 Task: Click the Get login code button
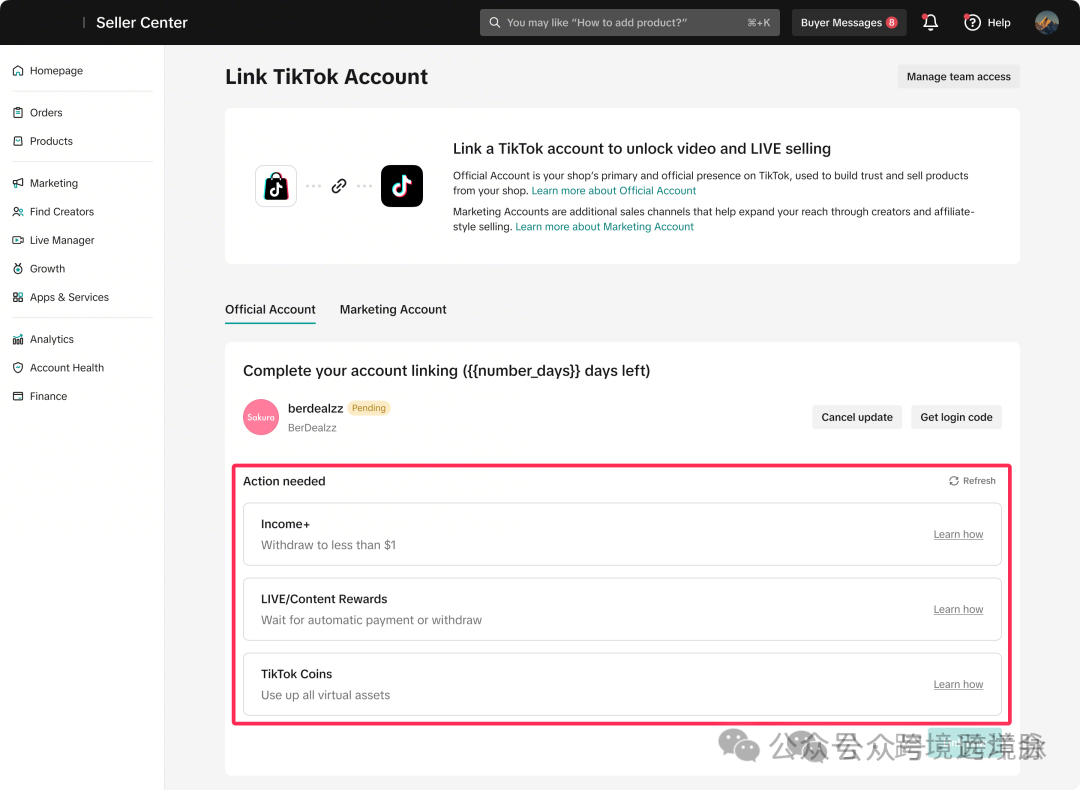(x=956, y=417)
